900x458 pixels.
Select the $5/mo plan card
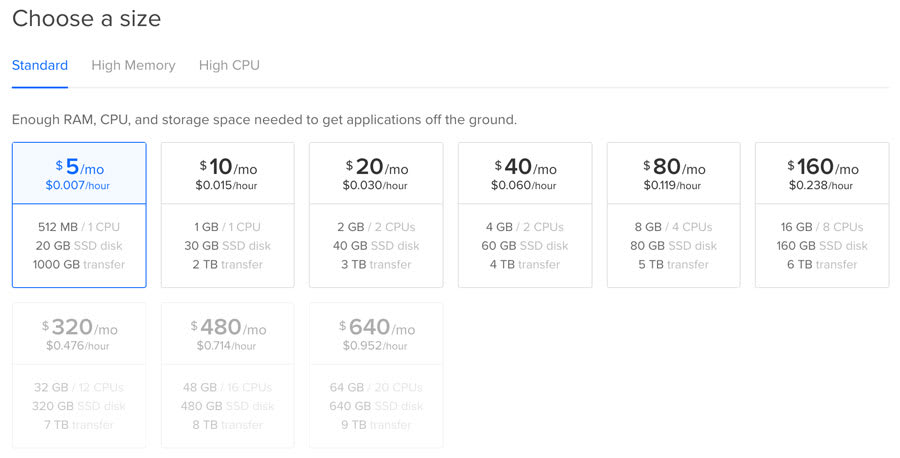point(79,215)
